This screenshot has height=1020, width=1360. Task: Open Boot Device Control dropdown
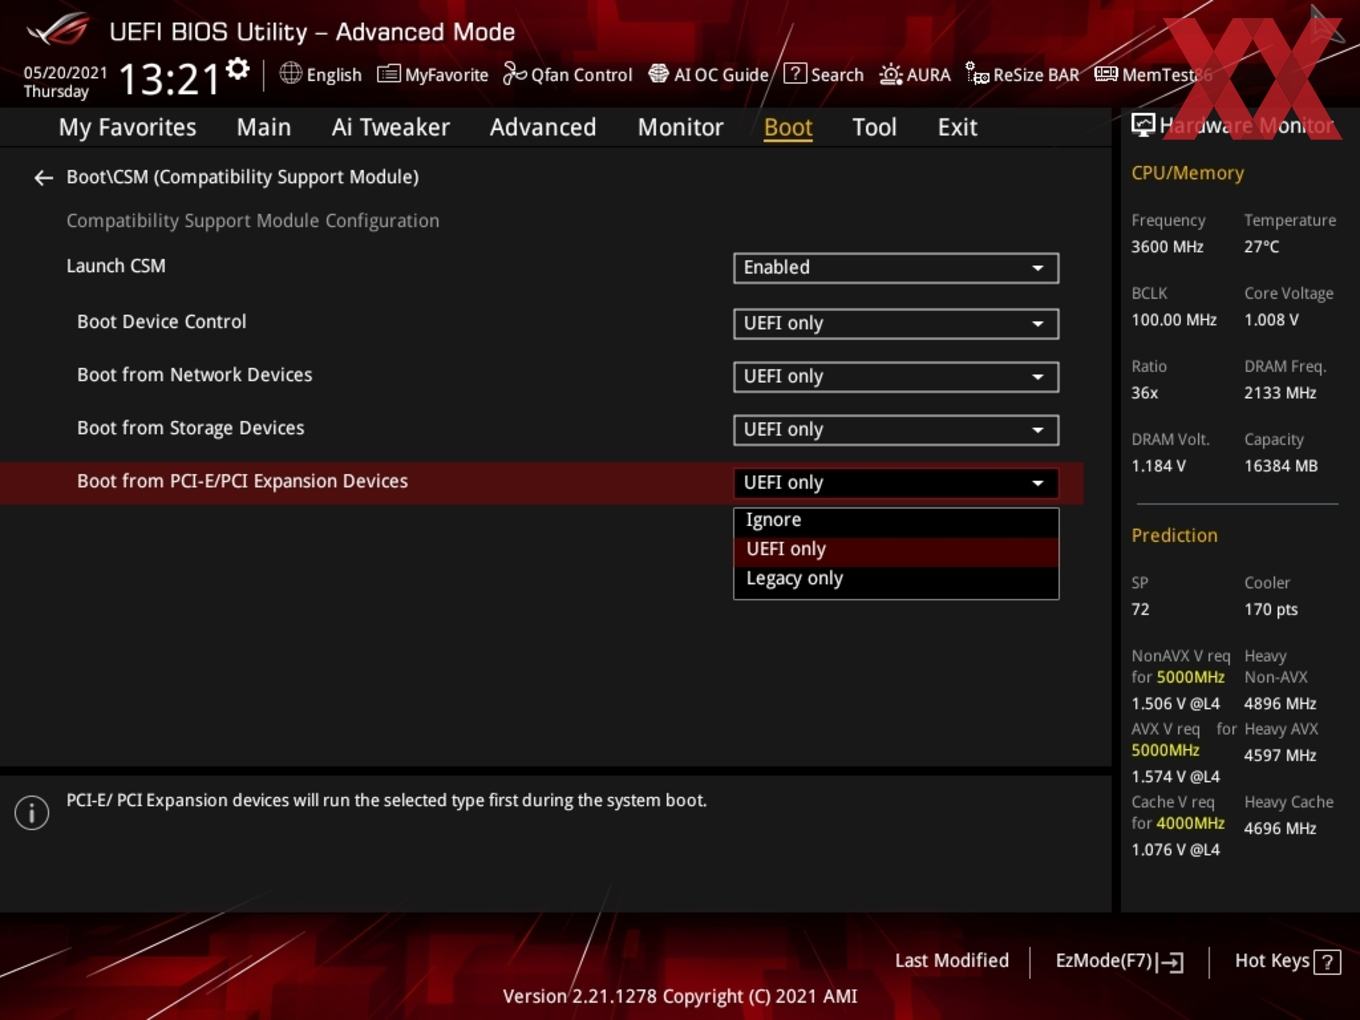coord(896,323)
